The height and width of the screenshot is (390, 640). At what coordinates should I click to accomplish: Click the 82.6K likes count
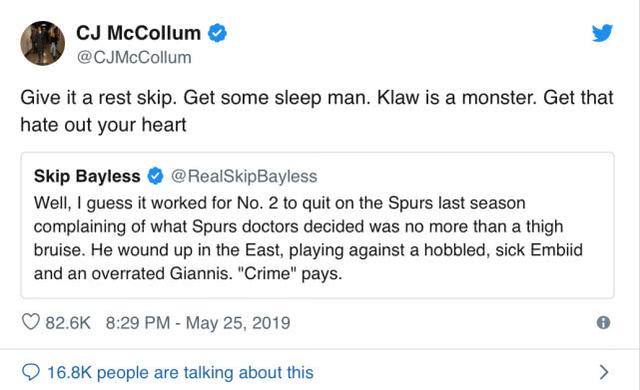point(68,323)
